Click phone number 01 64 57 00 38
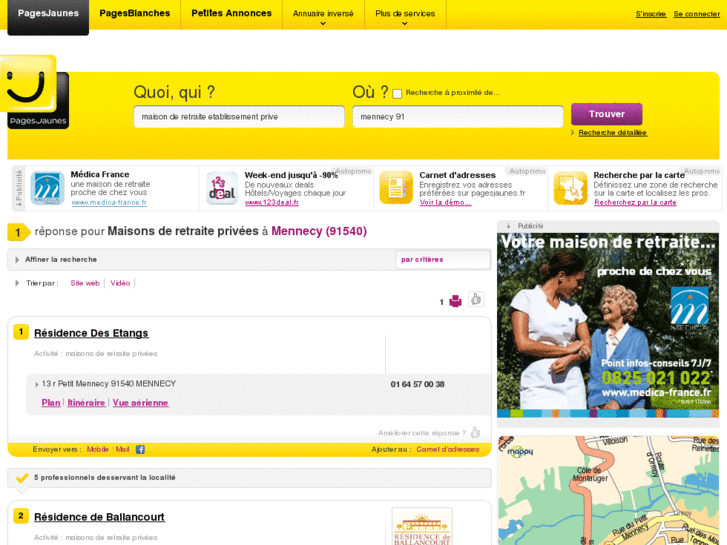727x545 pixels. [417, 385]
